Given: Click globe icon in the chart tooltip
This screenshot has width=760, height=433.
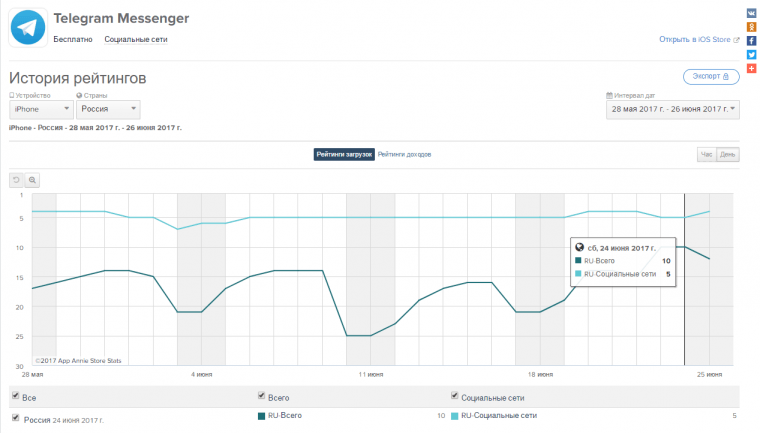Looking at the screenshot, I should (x=579, y=247).
